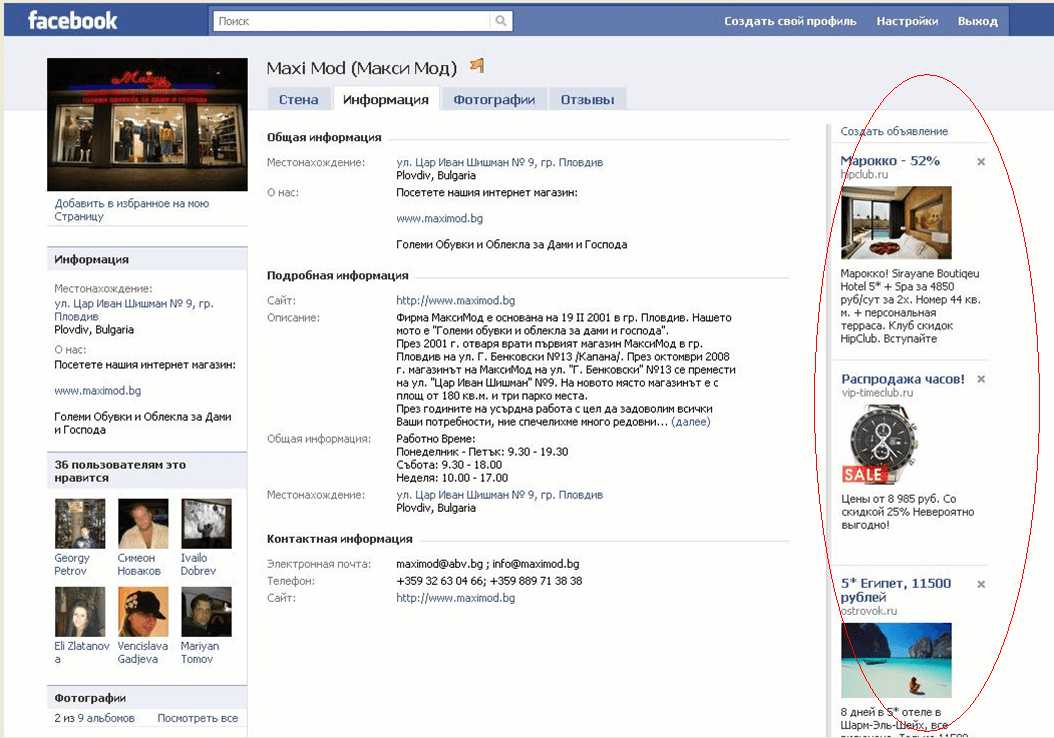Click ostrovok.ru under Египет ad
The width and height of the screenshot is (1054, 738).
(x=868, y=611)
